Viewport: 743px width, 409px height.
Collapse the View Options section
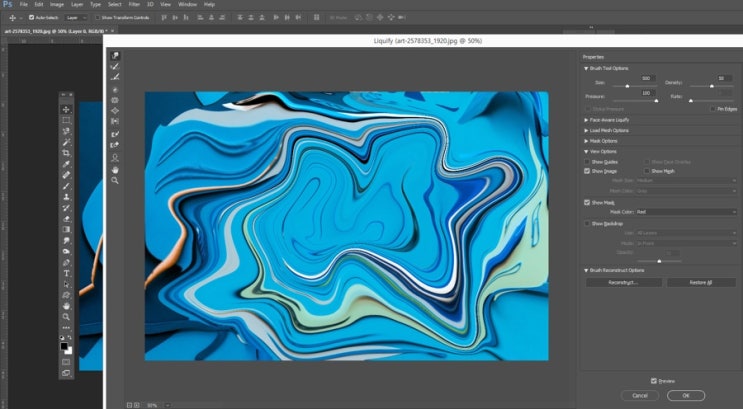(586, 152)
